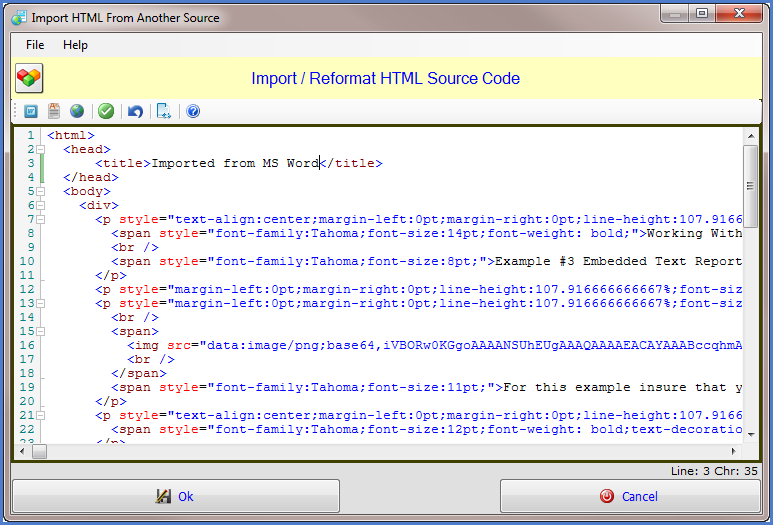
Task: Collapse the head tag fold on line 2
Action: [x=41, y=149]
